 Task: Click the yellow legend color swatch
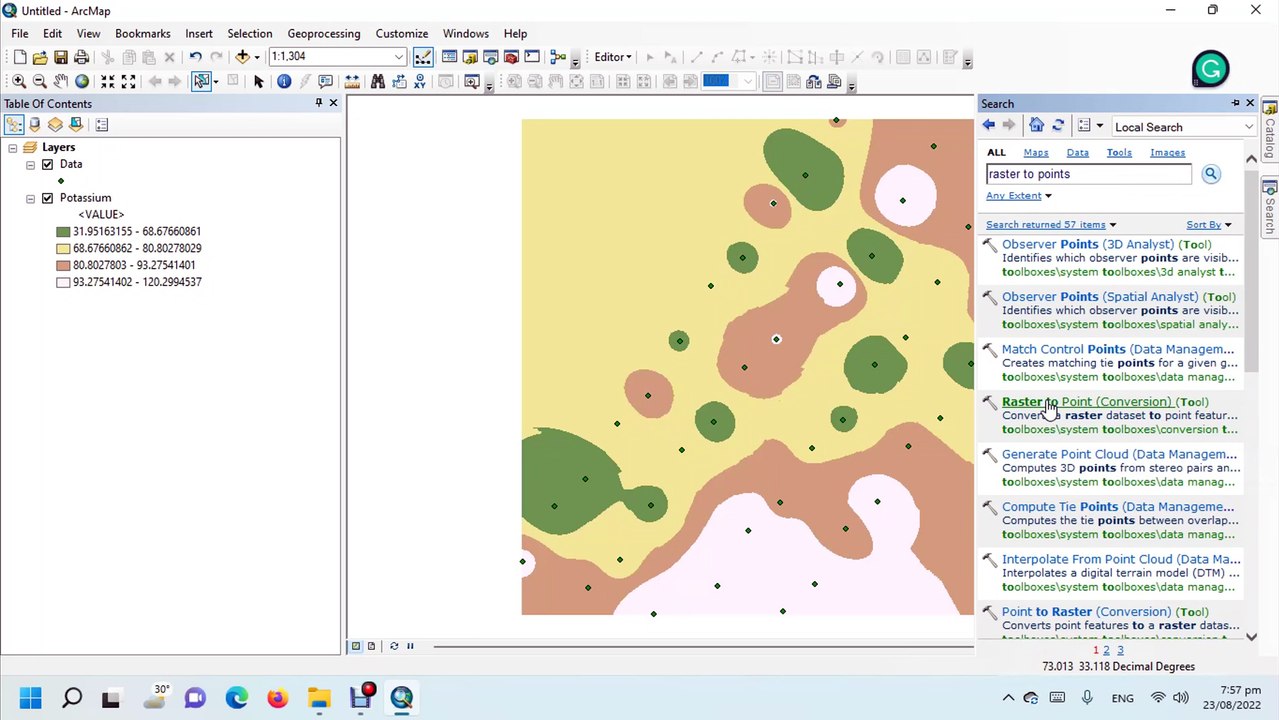(x=63, y=249)
